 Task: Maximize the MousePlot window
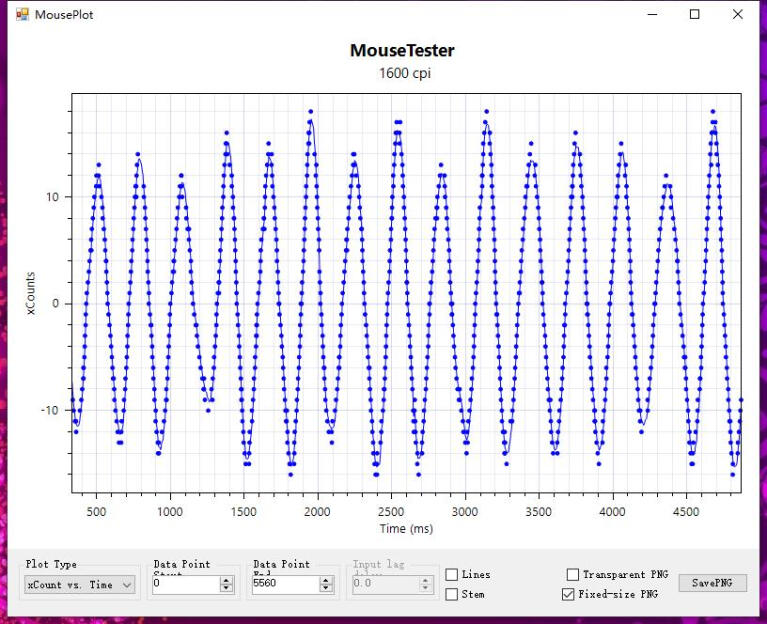(695, 15)
